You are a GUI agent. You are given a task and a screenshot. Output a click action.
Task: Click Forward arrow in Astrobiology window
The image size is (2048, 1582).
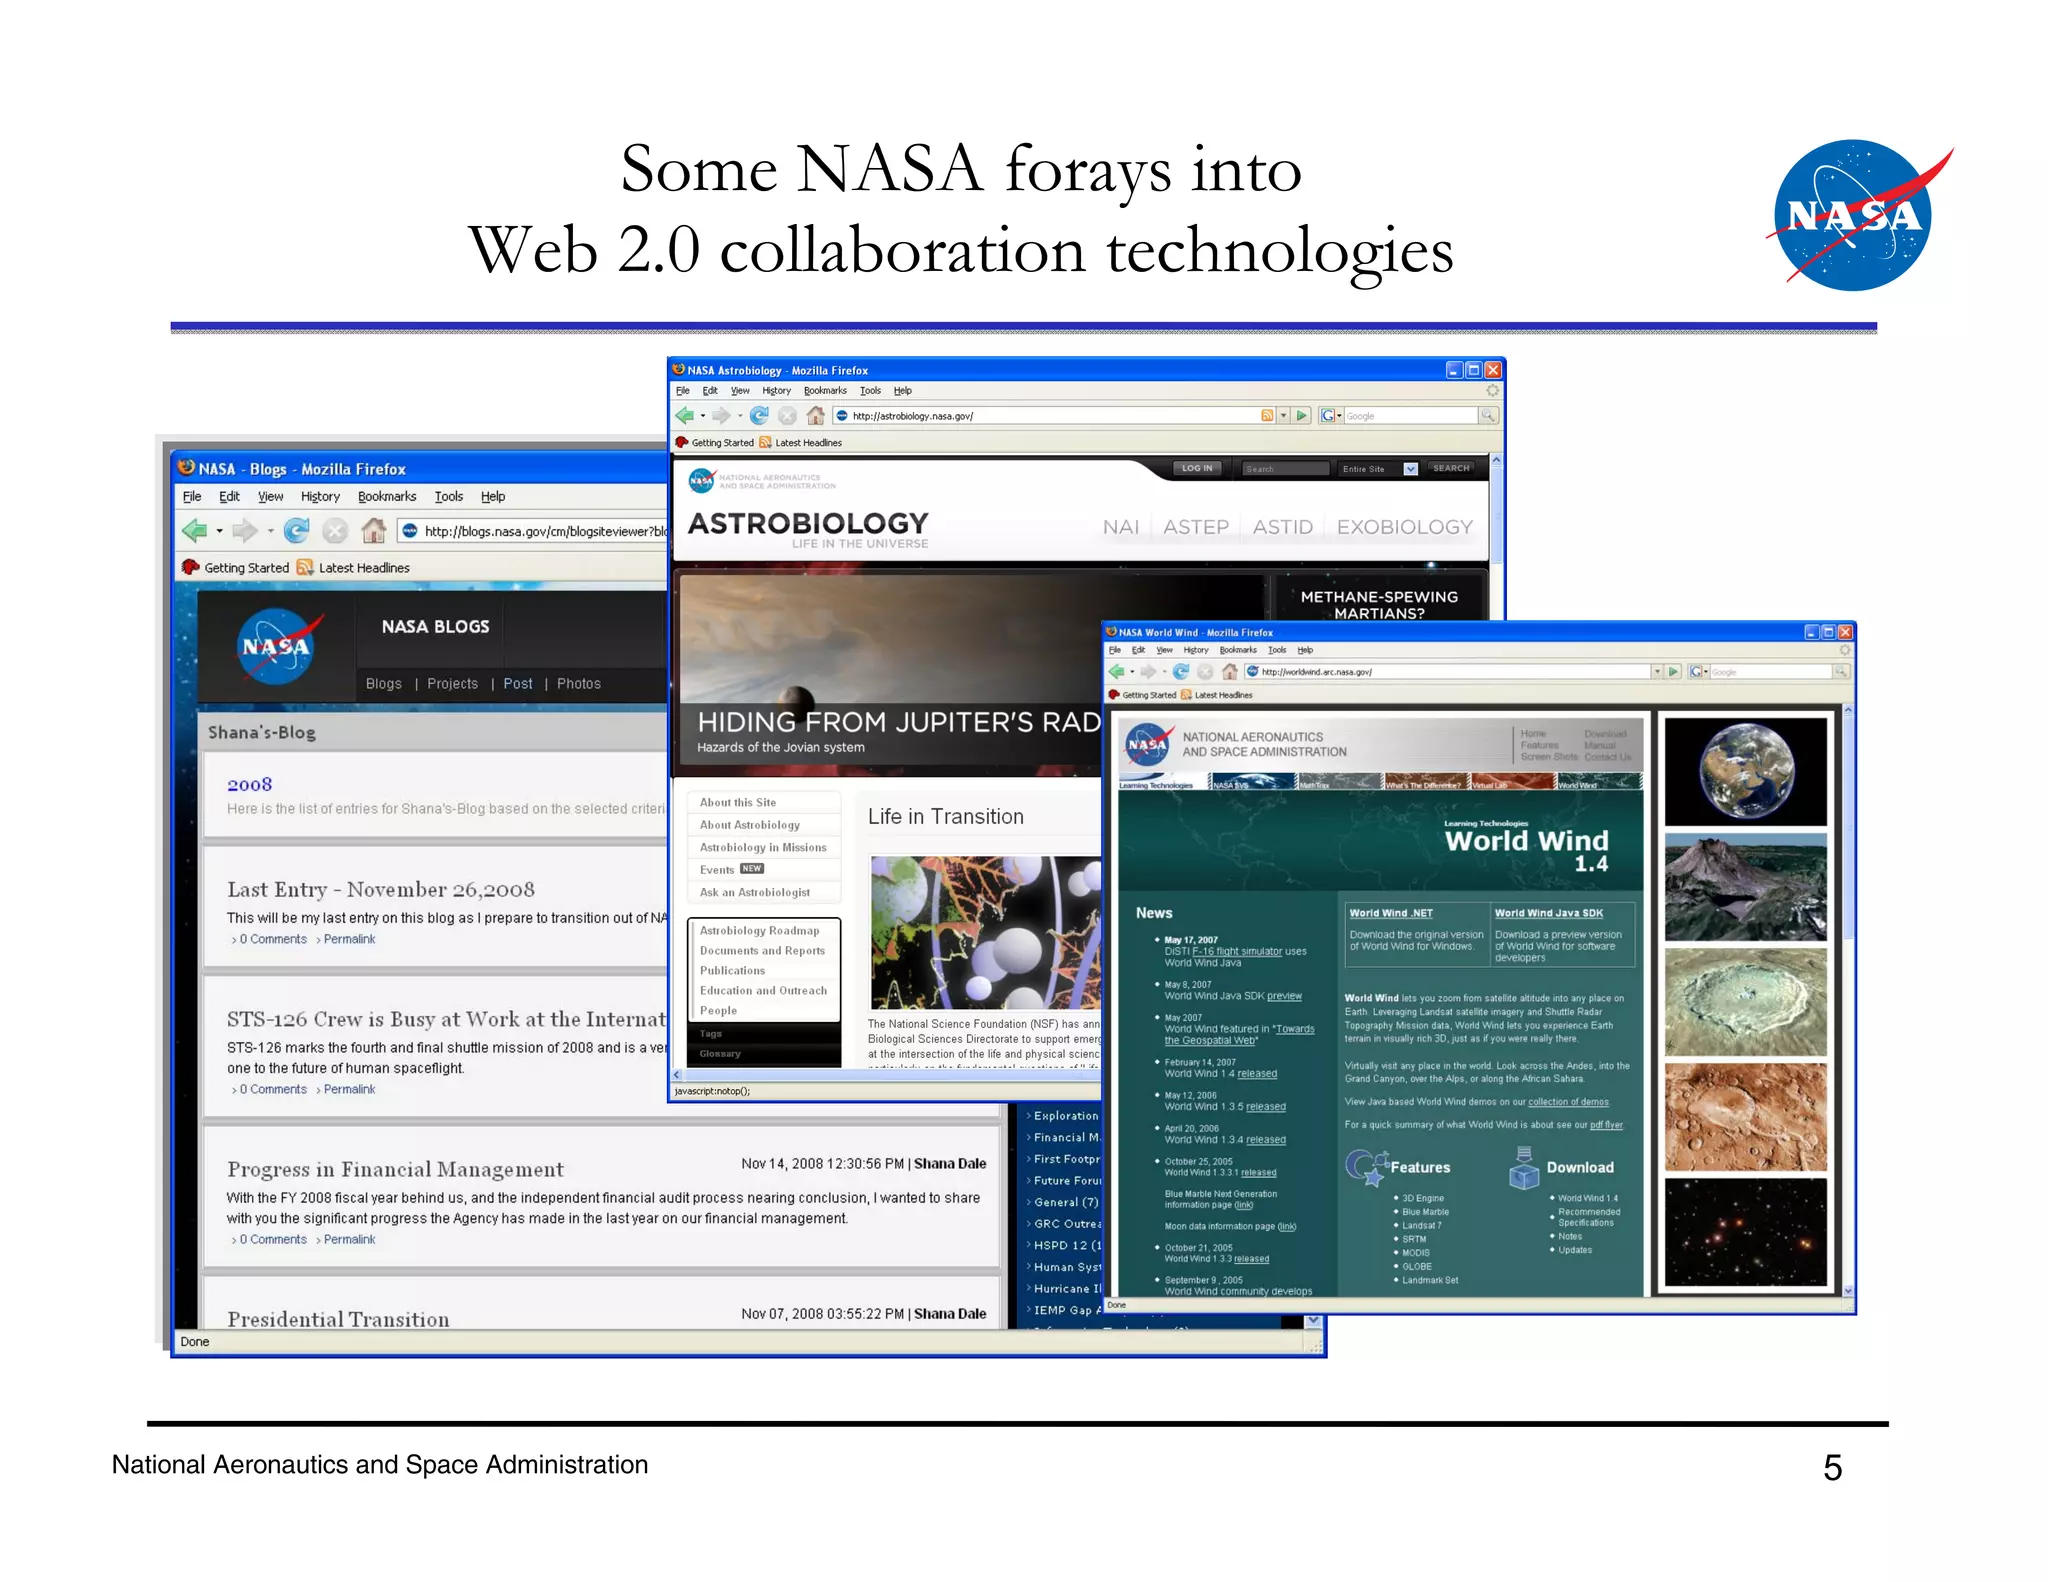[721, 416]
